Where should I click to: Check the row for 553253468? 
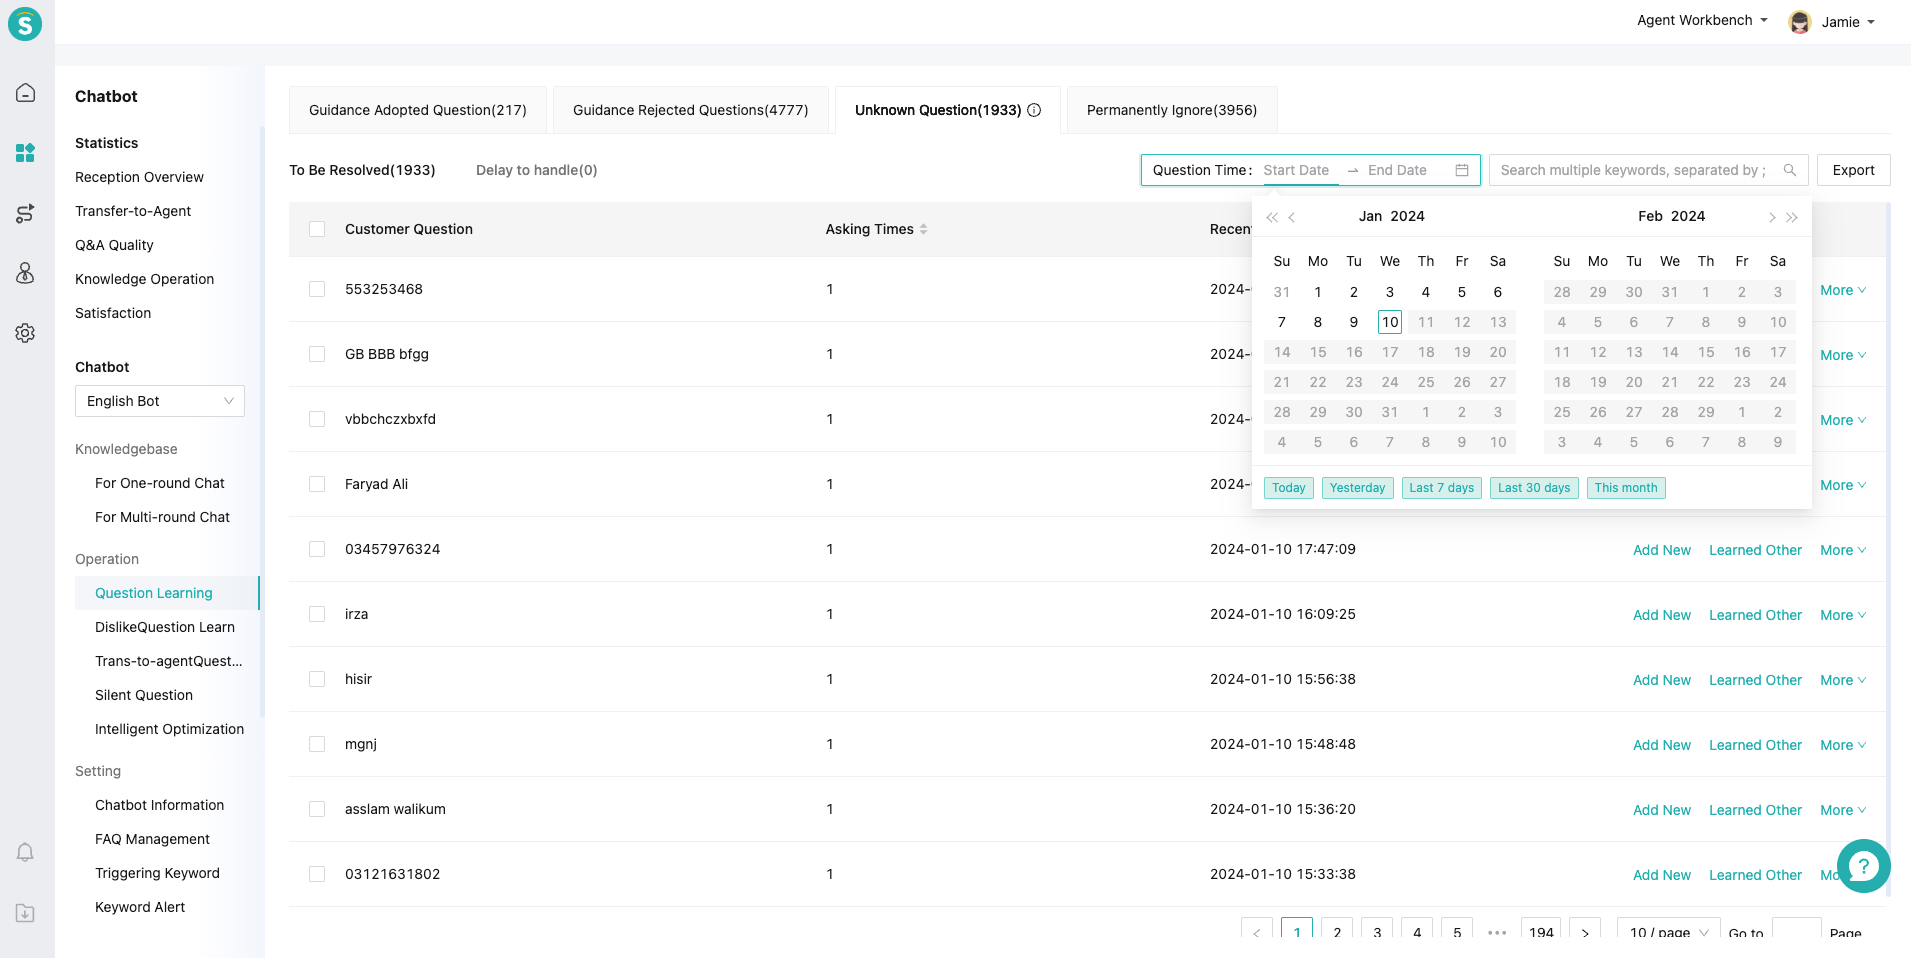[x=317, y=289]
